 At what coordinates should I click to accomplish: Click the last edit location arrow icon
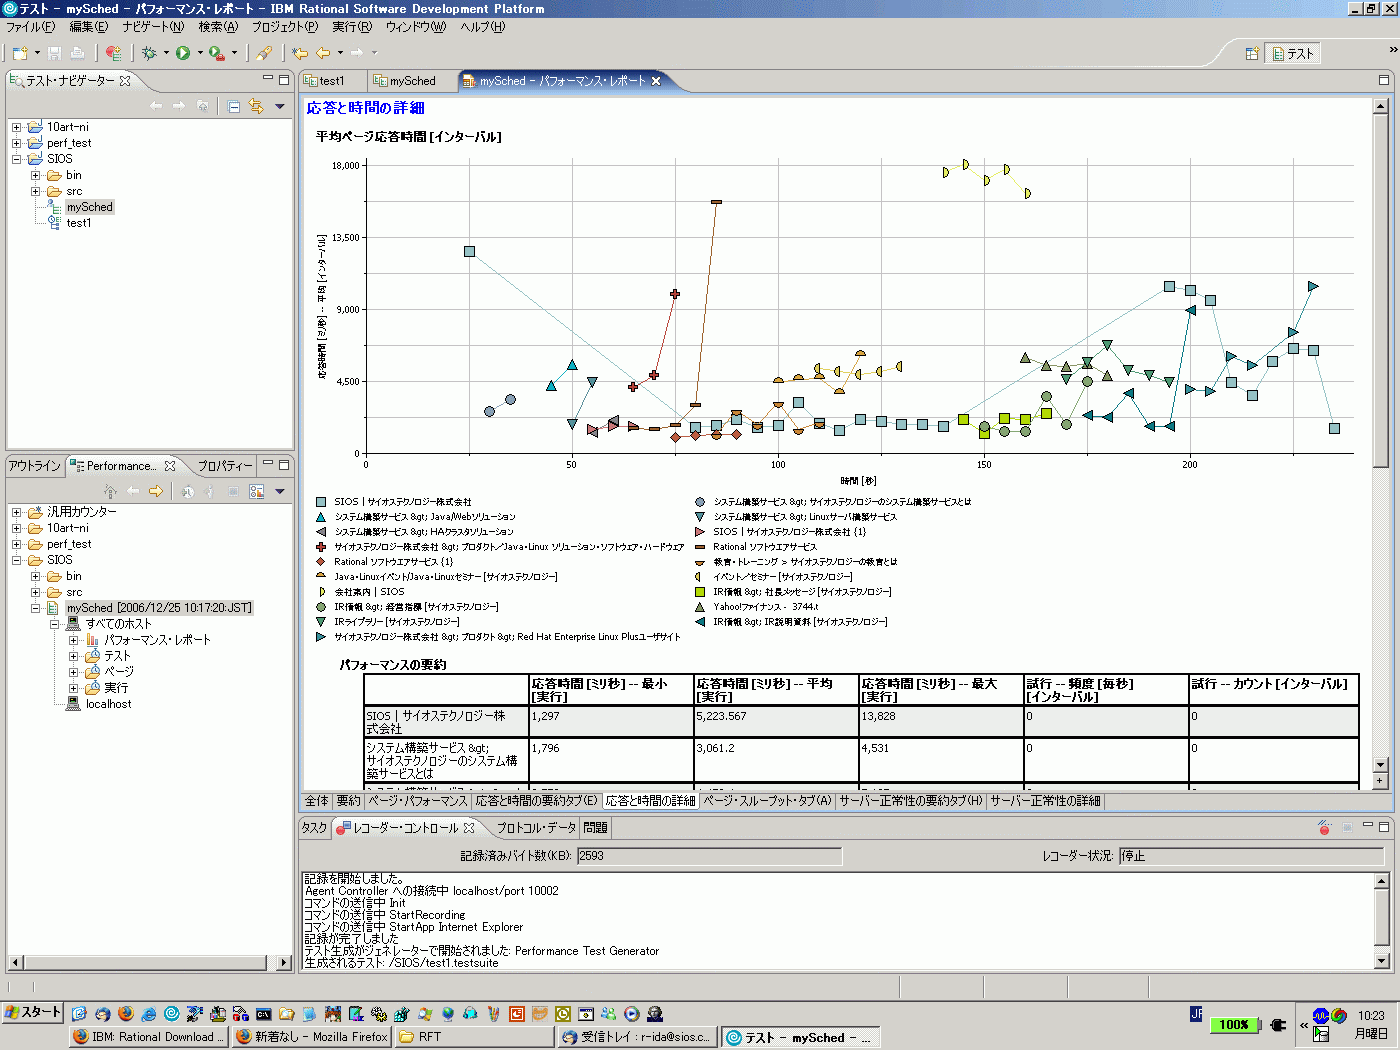tap(300, 53)
